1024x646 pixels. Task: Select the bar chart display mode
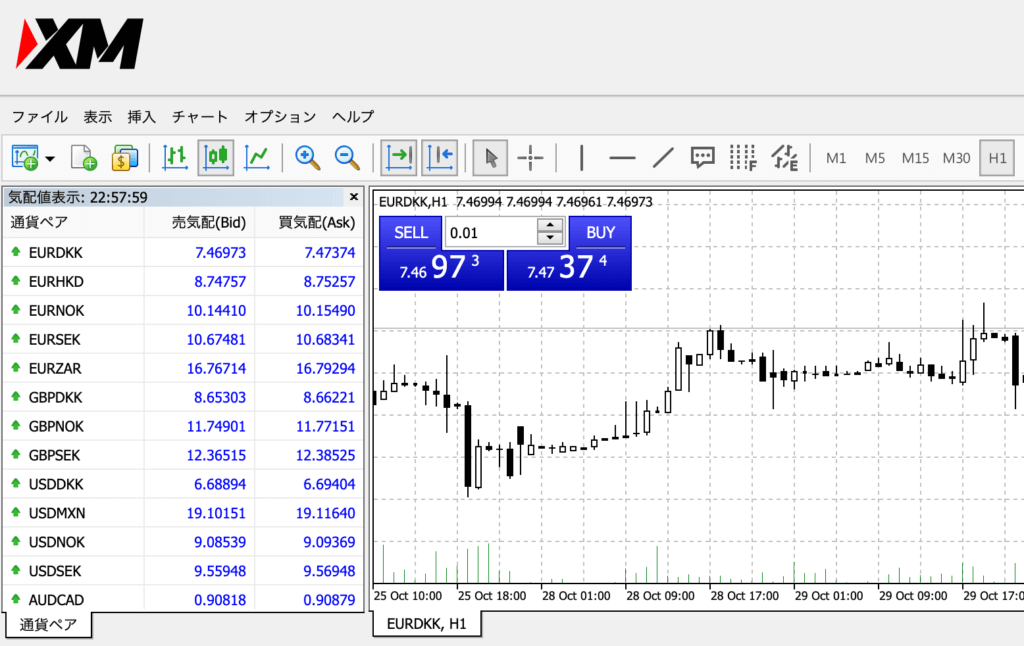(x=175, y=157)
